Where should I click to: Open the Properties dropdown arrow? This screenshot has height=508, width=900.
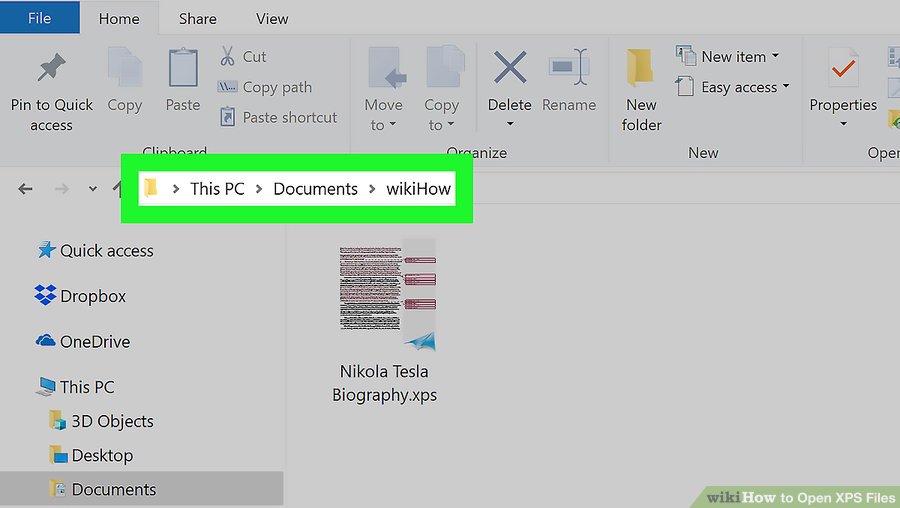click(x=843, y=123)
